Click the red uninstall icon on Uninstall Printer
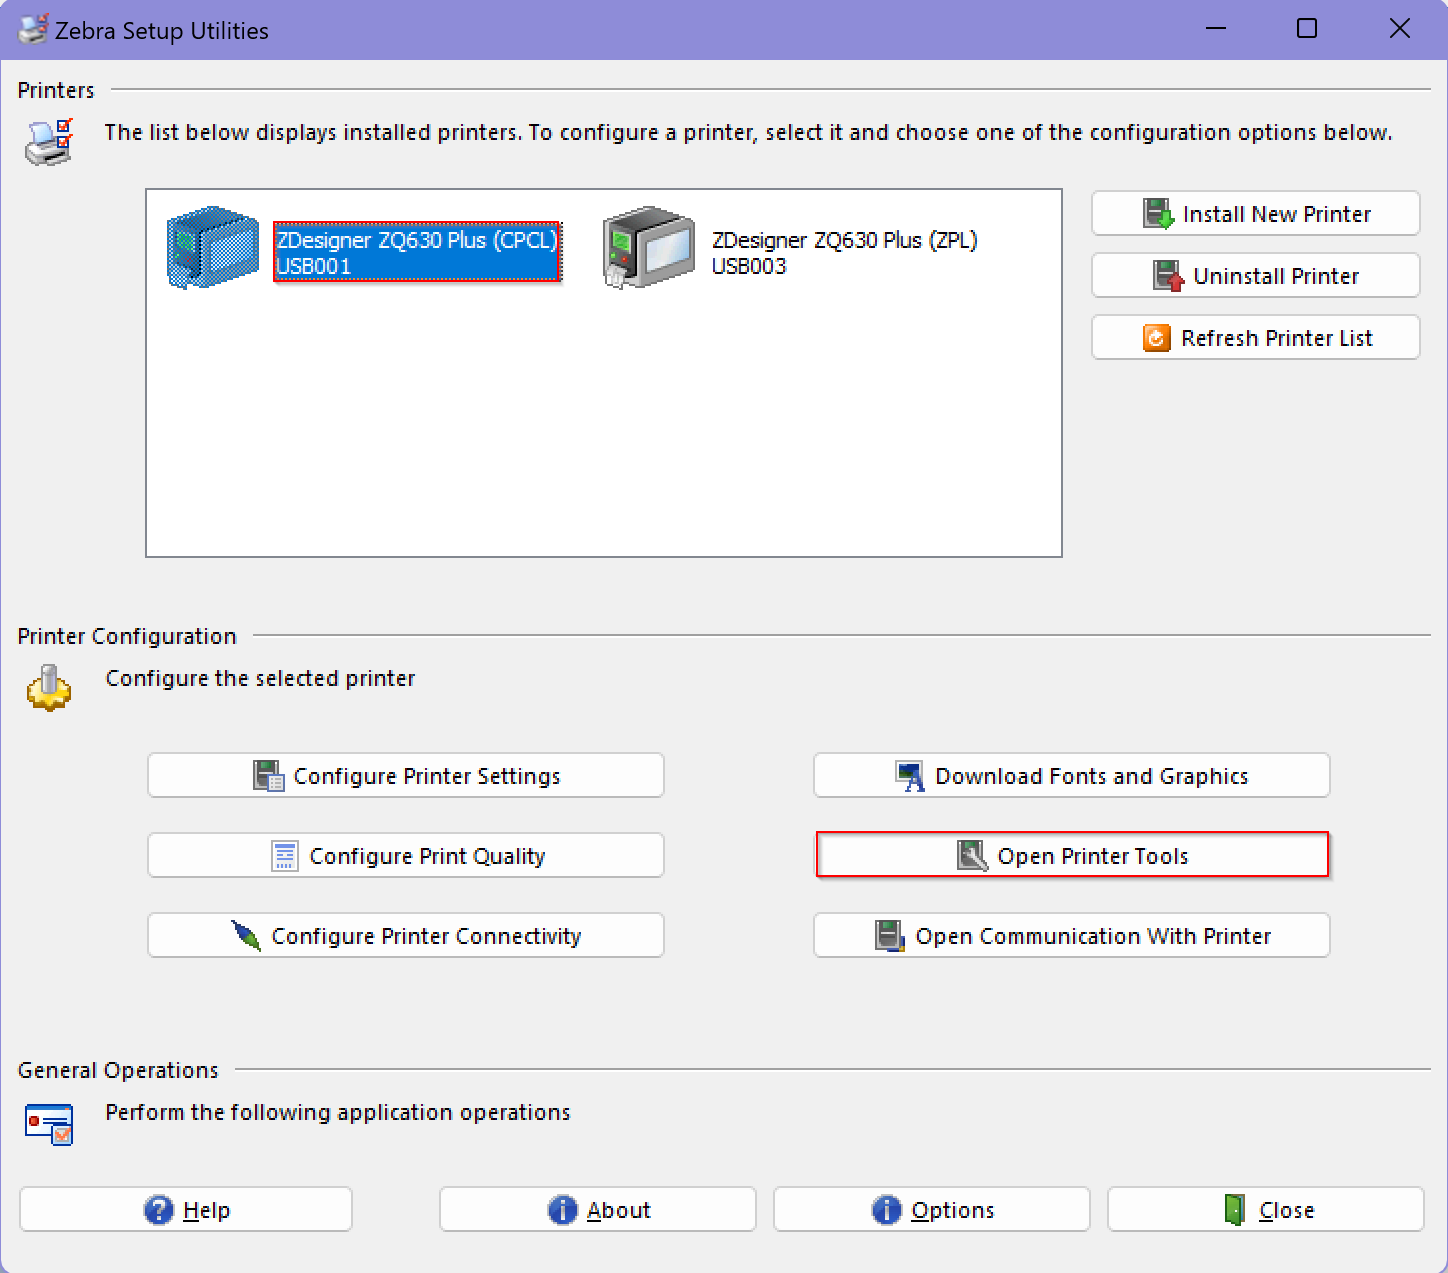This screenshot has height=1273, width=1448. (1166, 275)
